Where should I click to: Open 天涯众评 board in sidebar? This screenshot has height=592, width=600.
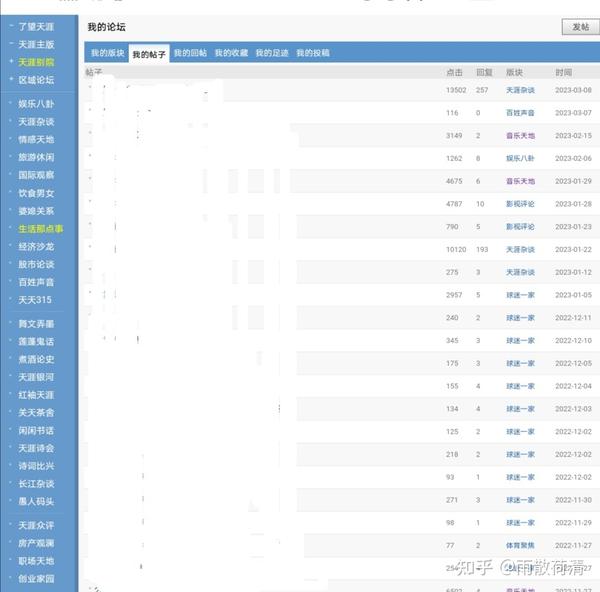[x=36, y=525]
